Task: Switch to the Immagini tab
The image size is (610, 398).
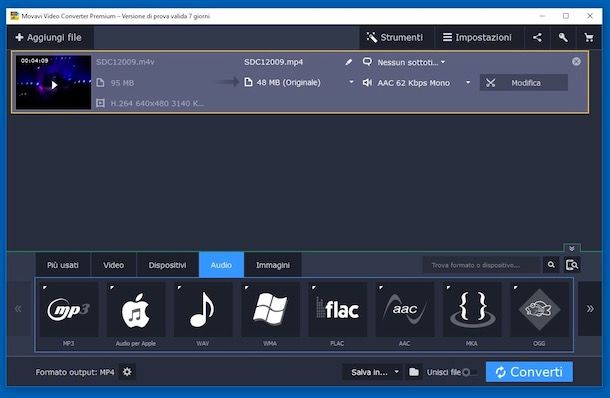Action: point(273,265)
